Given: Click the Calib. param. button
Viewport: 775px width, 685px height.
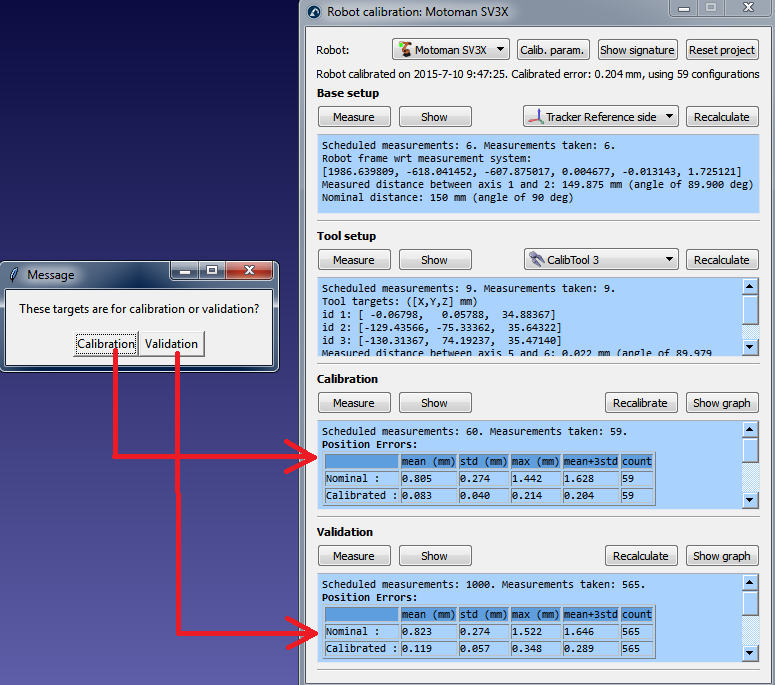Looking at the screenshot, I should pyautogui.click(x=553, y=50).
